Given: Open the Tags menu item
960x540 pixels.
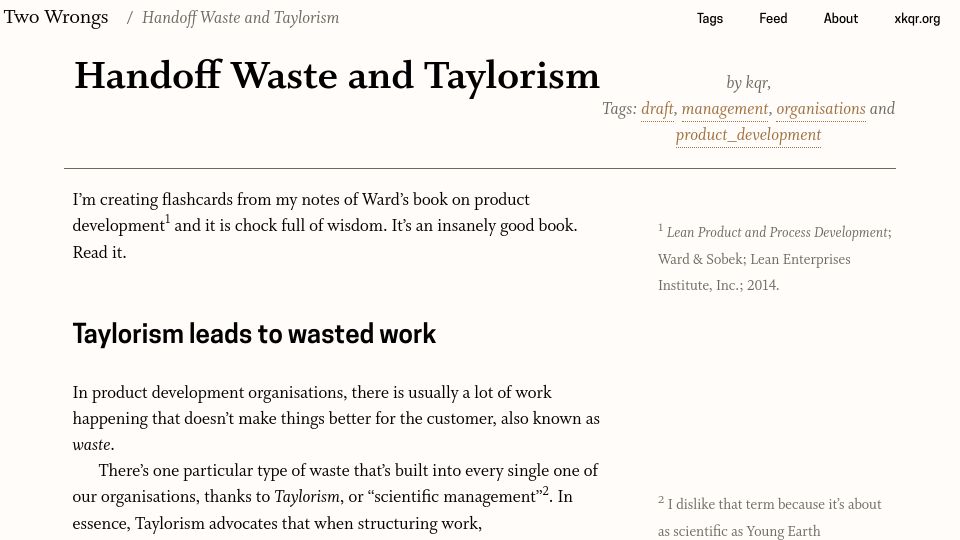Looking at the screenshot, I should [x=710, y=18].
